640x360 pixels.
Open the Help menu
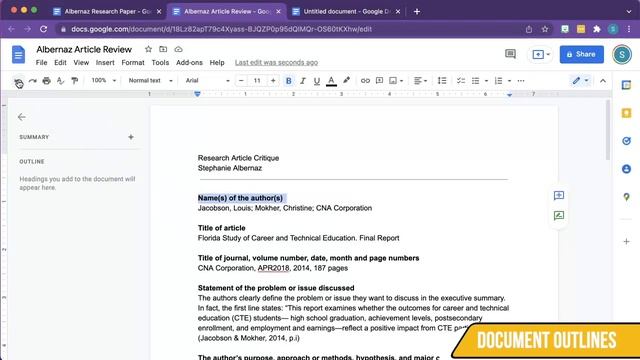click(217, 62)
